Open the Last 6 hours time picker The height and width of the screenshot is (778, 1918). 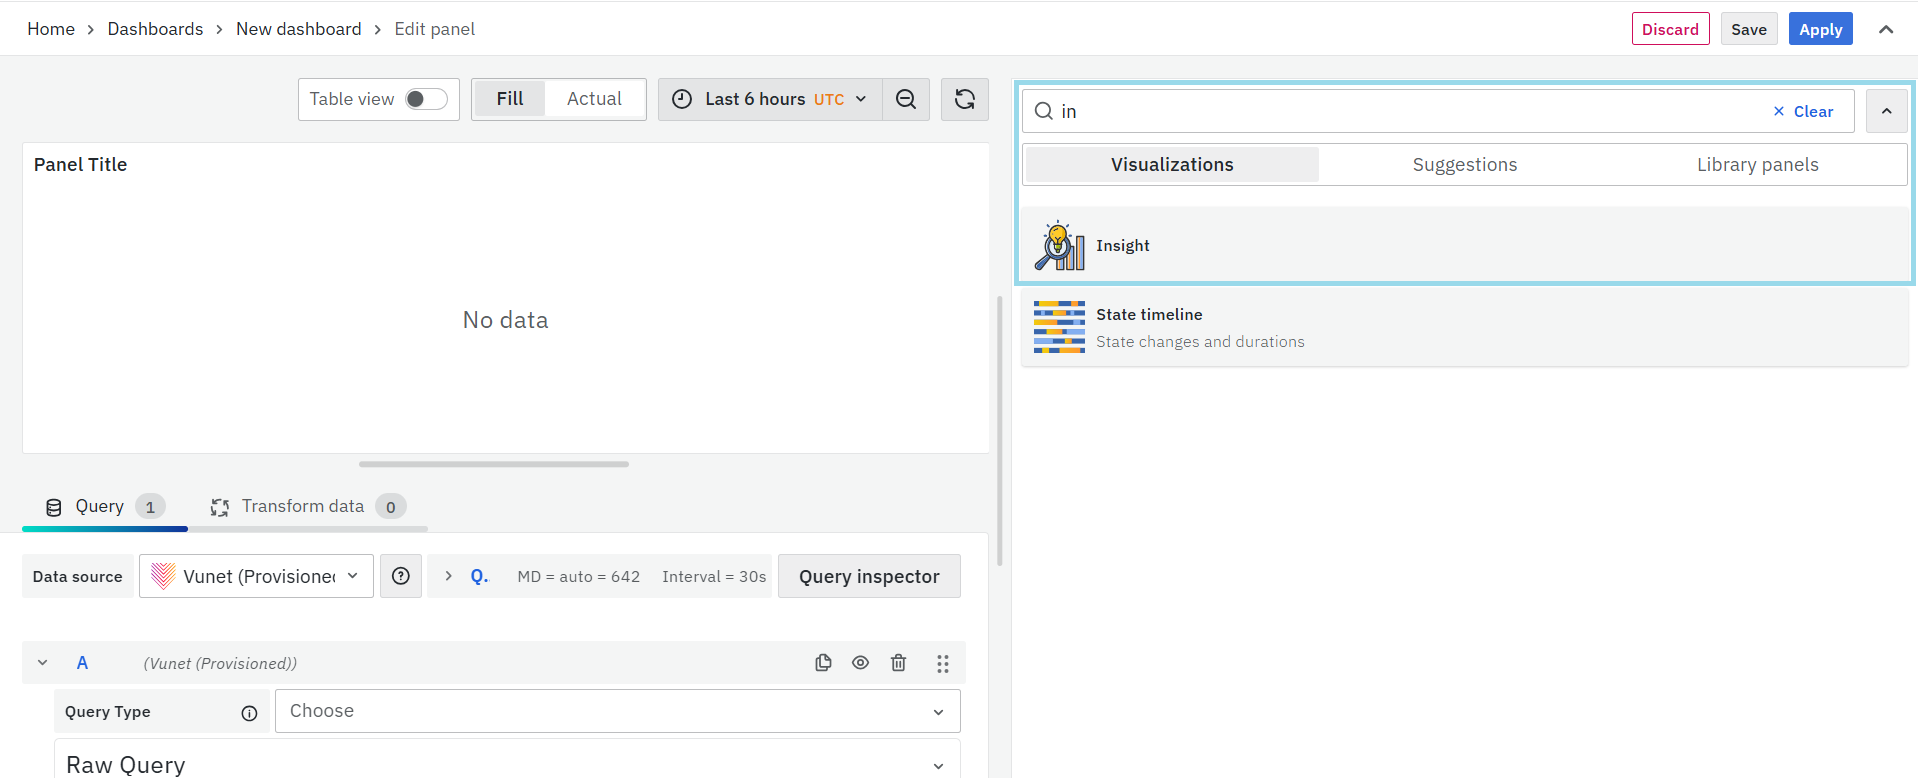pos(769,99)
